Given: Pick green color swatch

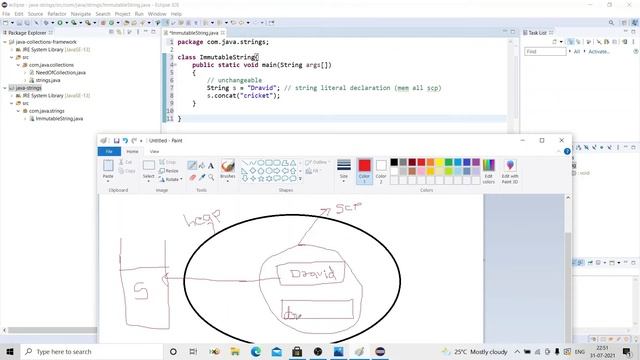Looking at the screenshot, I should click(x=448, y=162).
